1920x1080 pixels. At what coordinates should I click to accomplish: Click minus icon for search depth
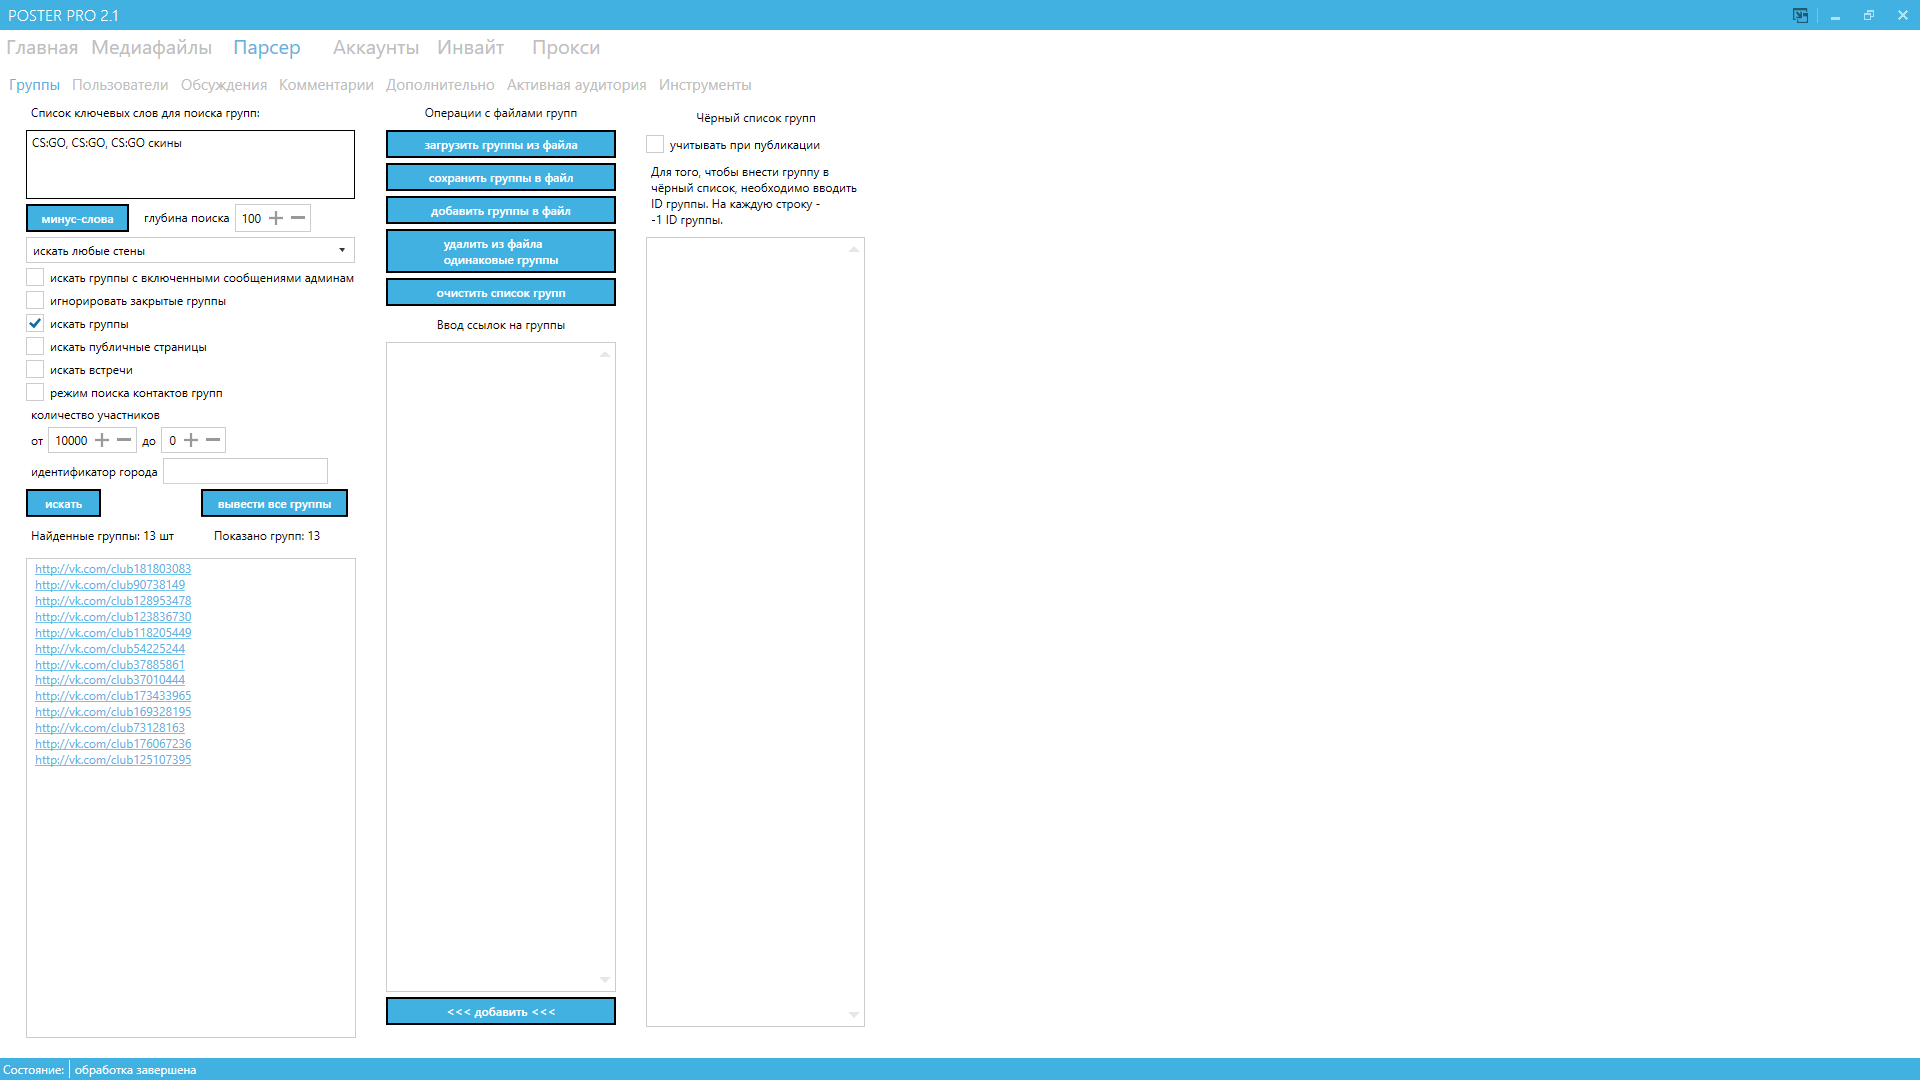pos(298,218)
